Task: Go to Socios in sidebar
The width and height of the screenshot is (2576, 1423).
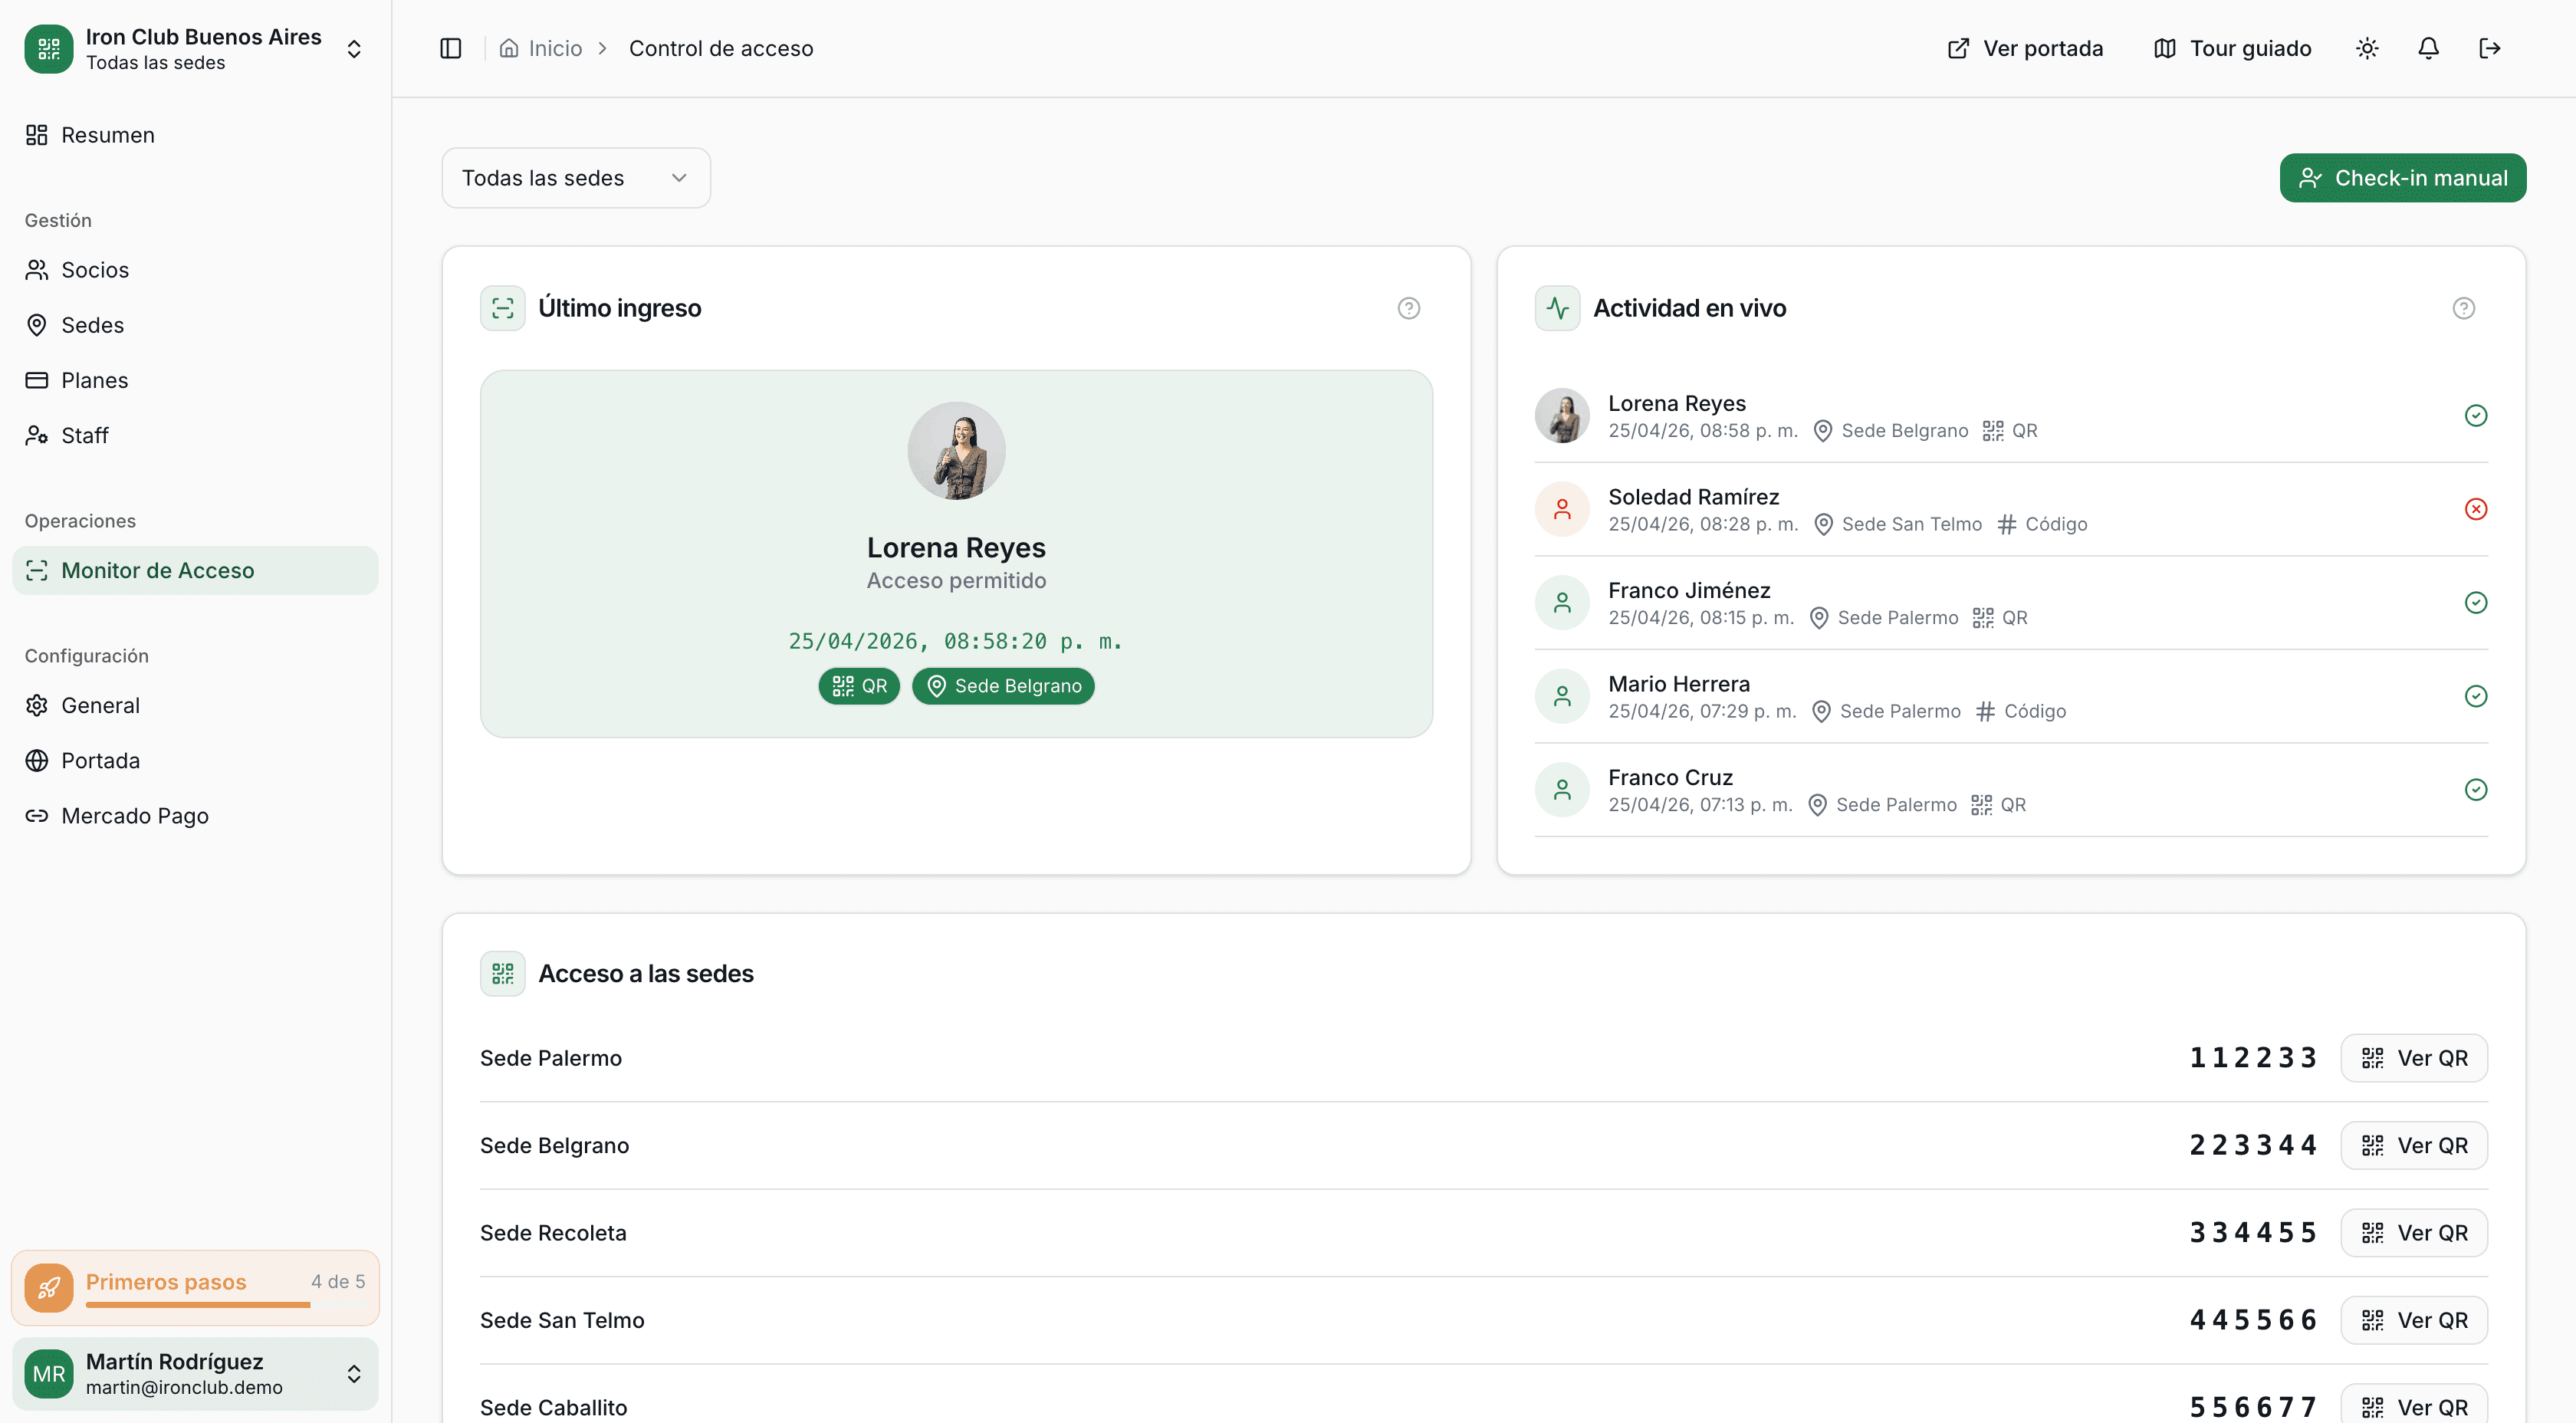Action: [x=94, y=270]
